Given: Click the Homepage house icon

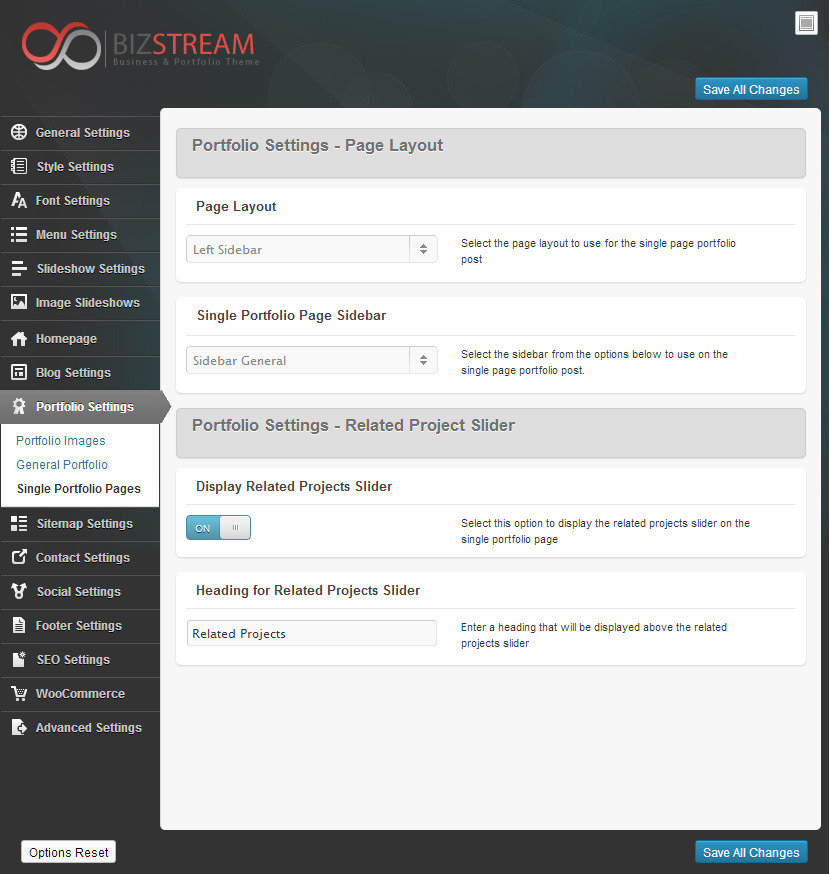Looking at the screenshot, I should tap(19, 339).
